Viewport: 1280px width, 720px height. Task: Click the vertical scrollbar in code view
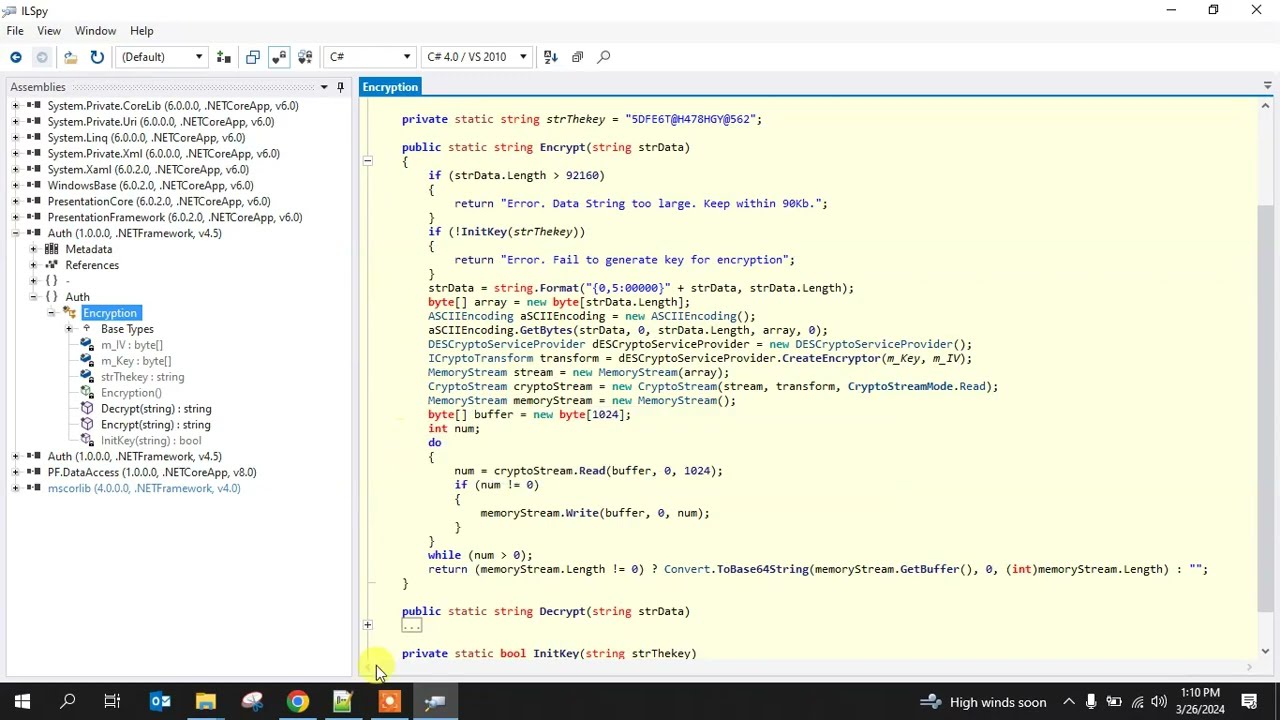(x=1266, y=410)
